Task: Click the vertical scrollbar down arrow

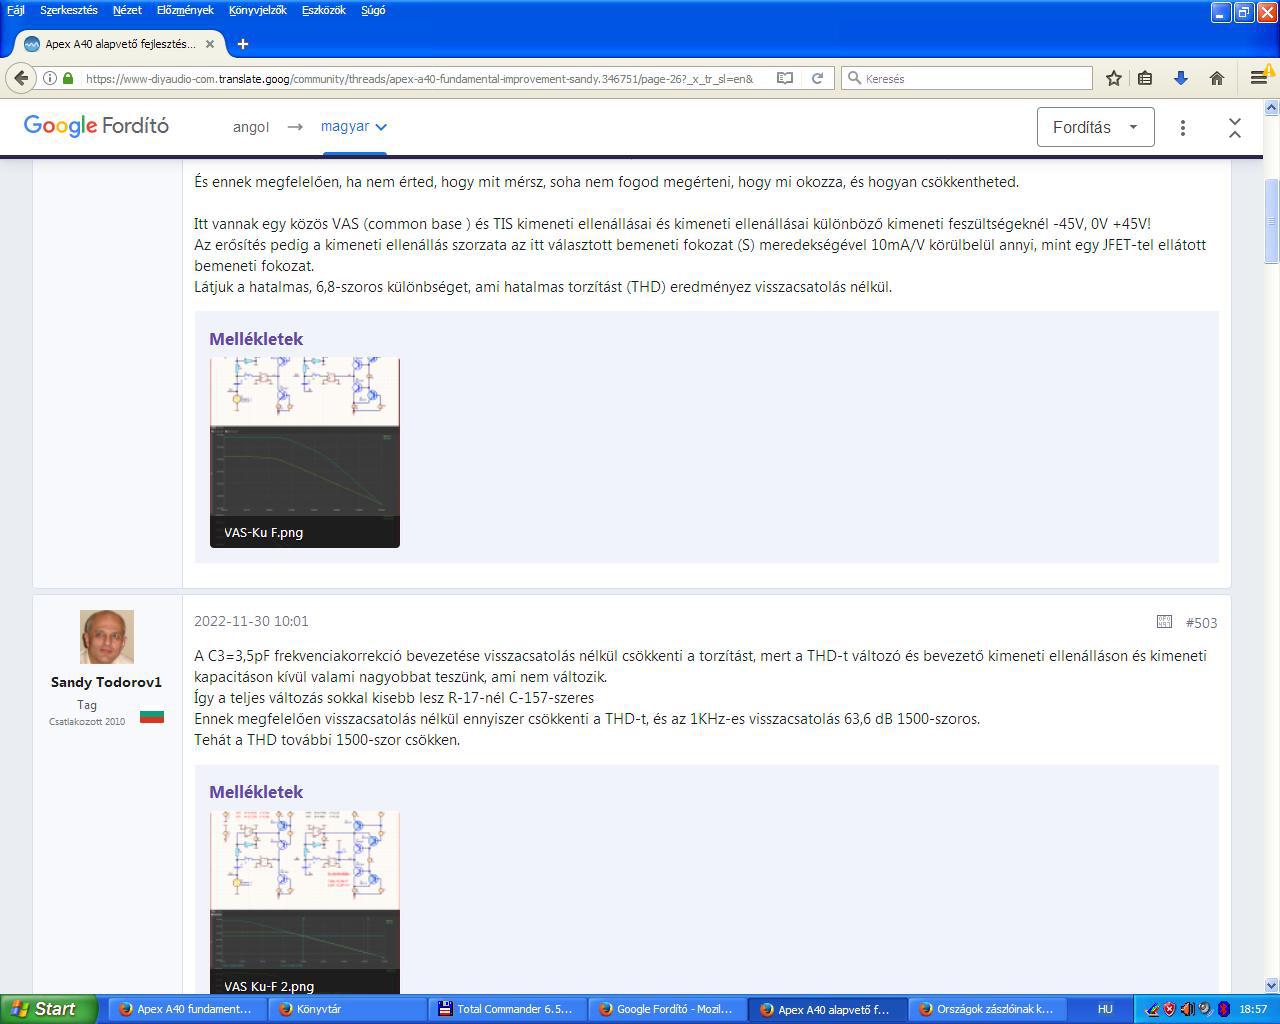Action: [x=1272, y=986]
